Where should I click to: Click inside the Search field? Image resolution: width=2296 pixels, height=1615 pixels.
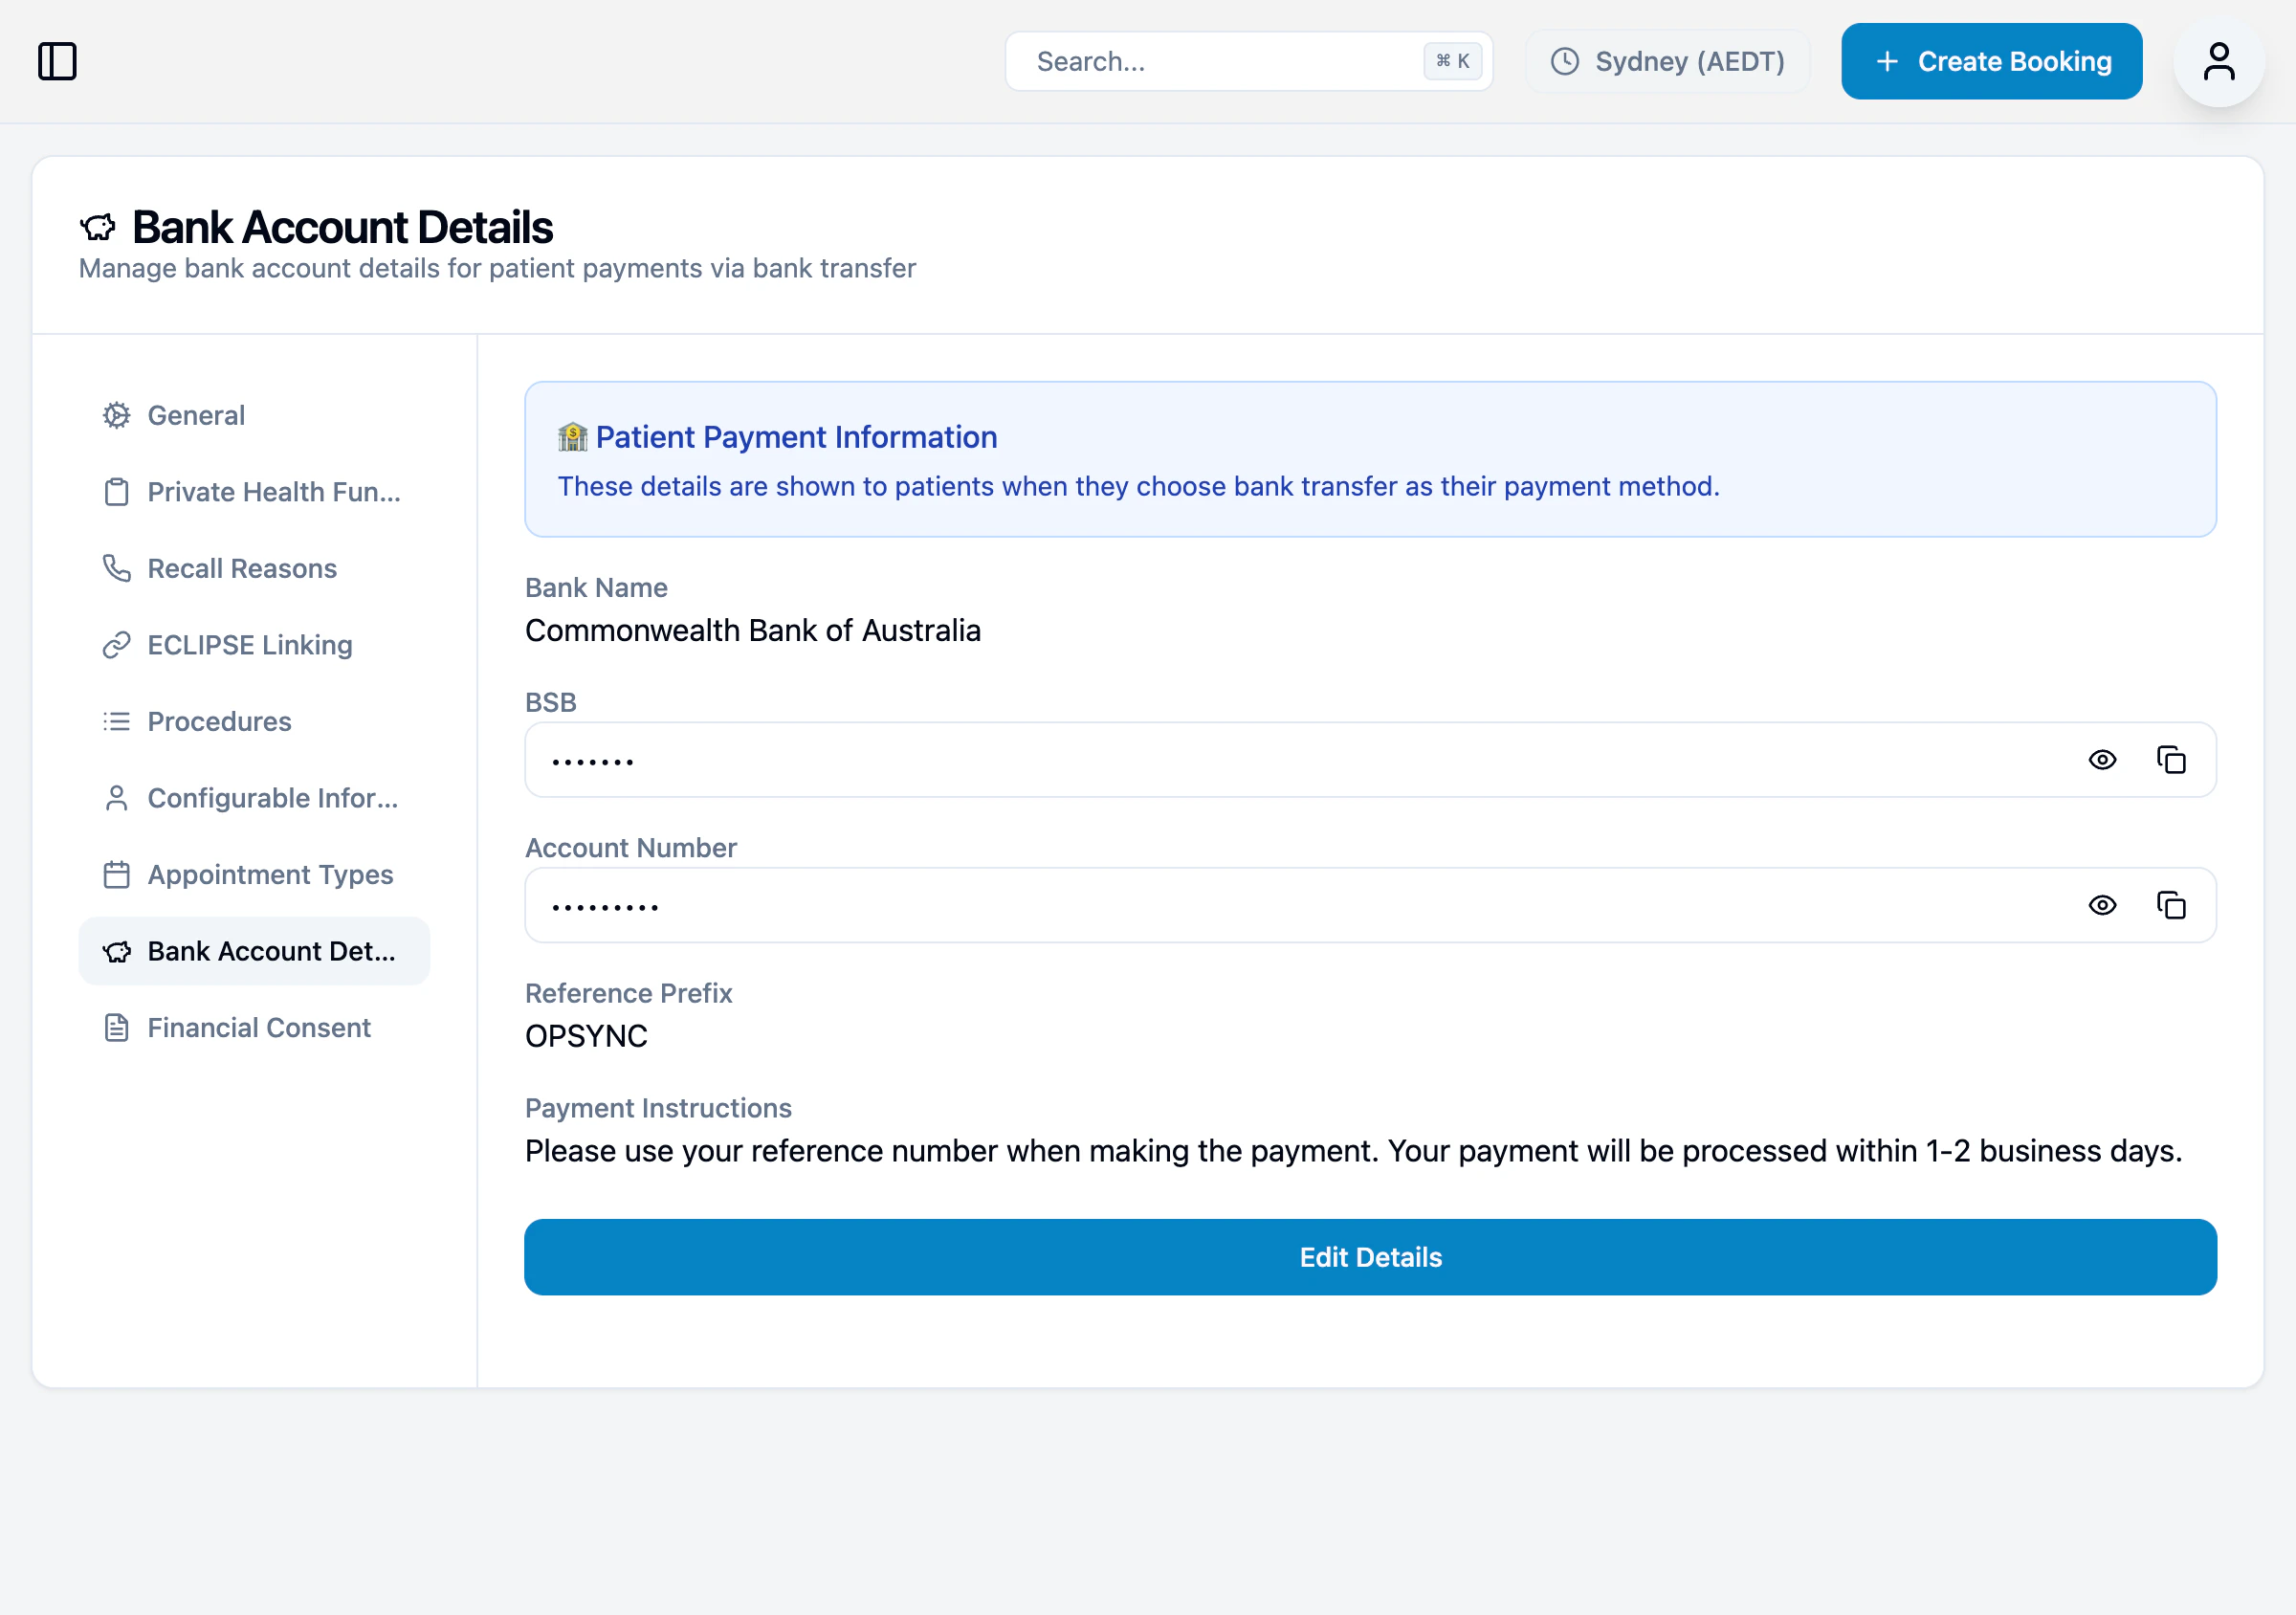pos(1200,61)
